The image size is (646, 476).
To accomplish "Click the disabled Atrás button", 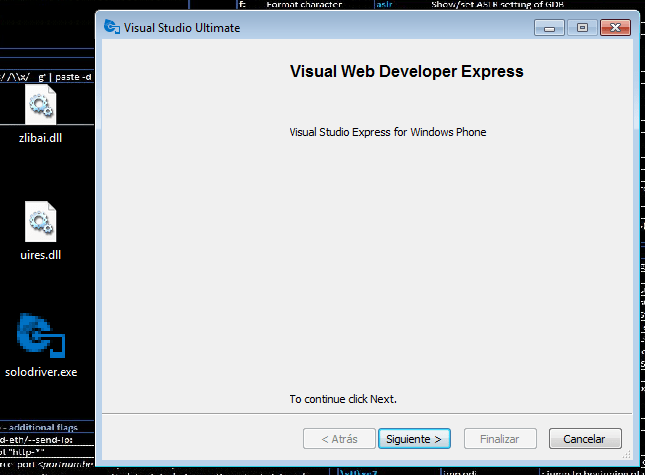I will click(x=339, y=438).
